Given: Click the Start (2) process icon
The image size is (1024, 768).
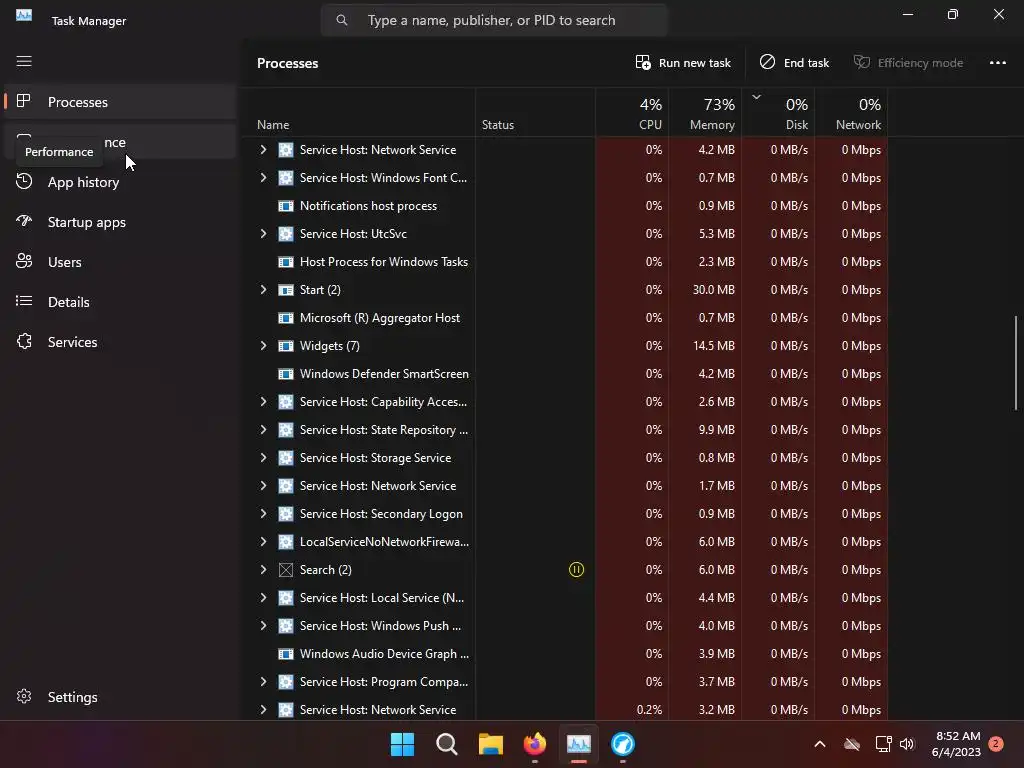Looking at the screenshot, I should coord(285,290).
